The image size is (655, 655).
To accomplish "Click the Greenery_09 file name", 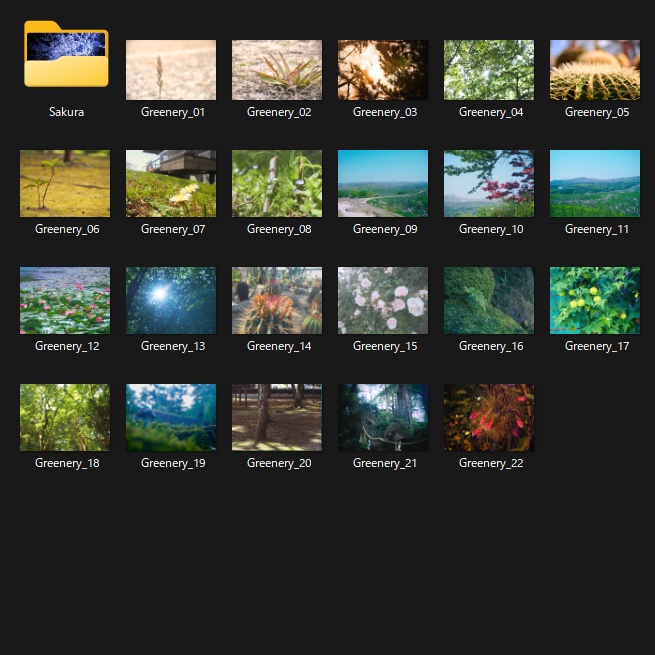I will point(385,229).
